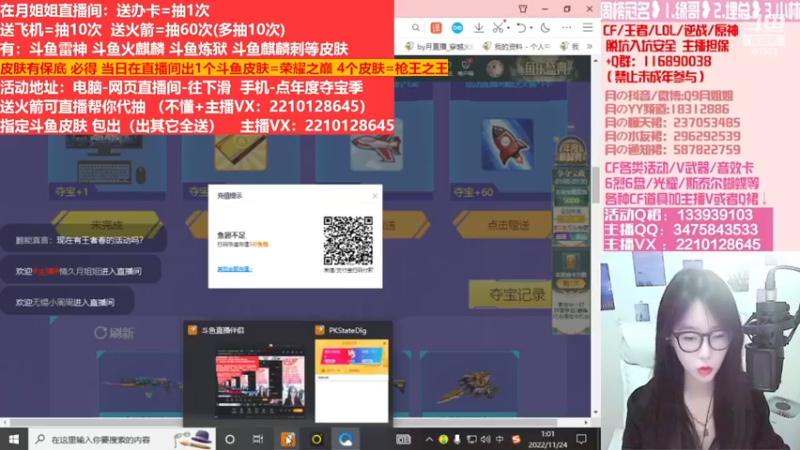Open the three-dot more tools icon
Image resolution: width=800 pixels, height=450 pixels.
(567, 28)
